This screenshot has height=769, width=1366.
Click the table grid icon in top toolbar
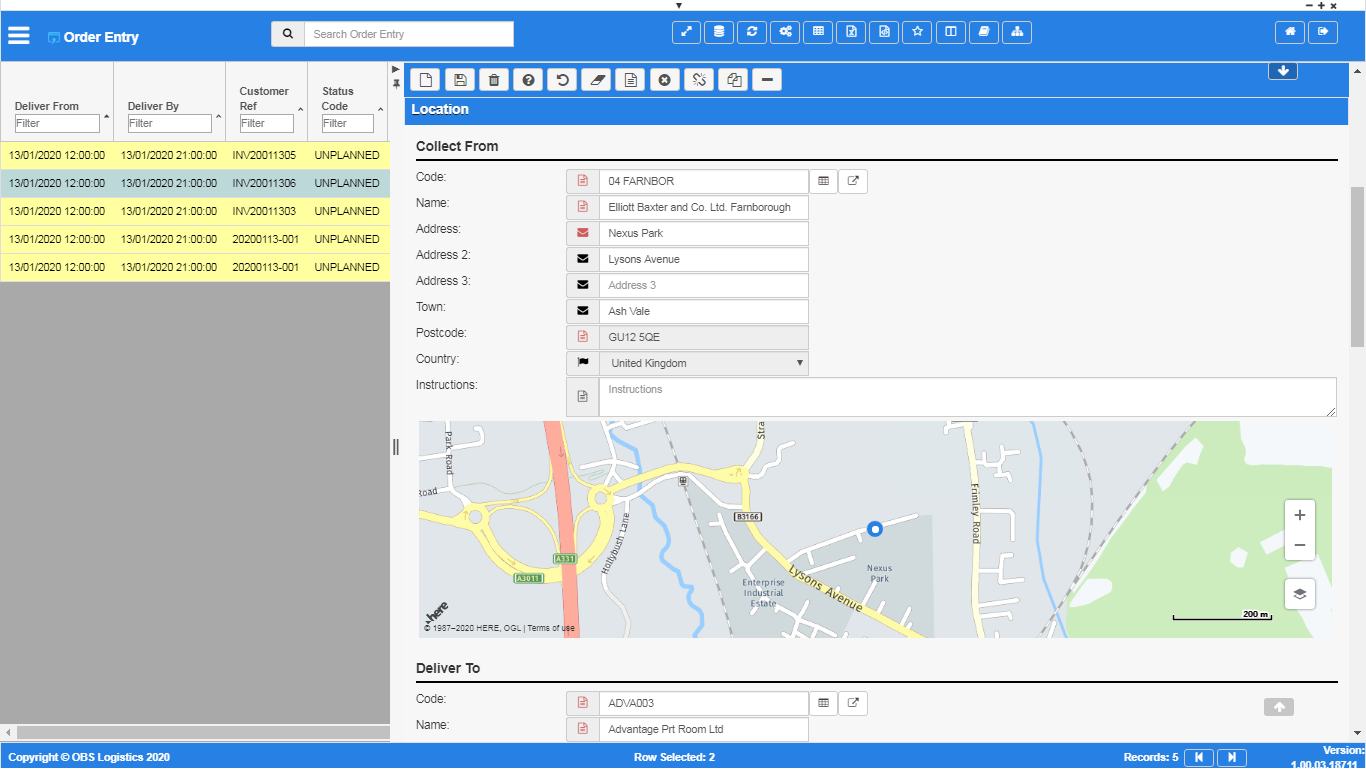(818, 32)
